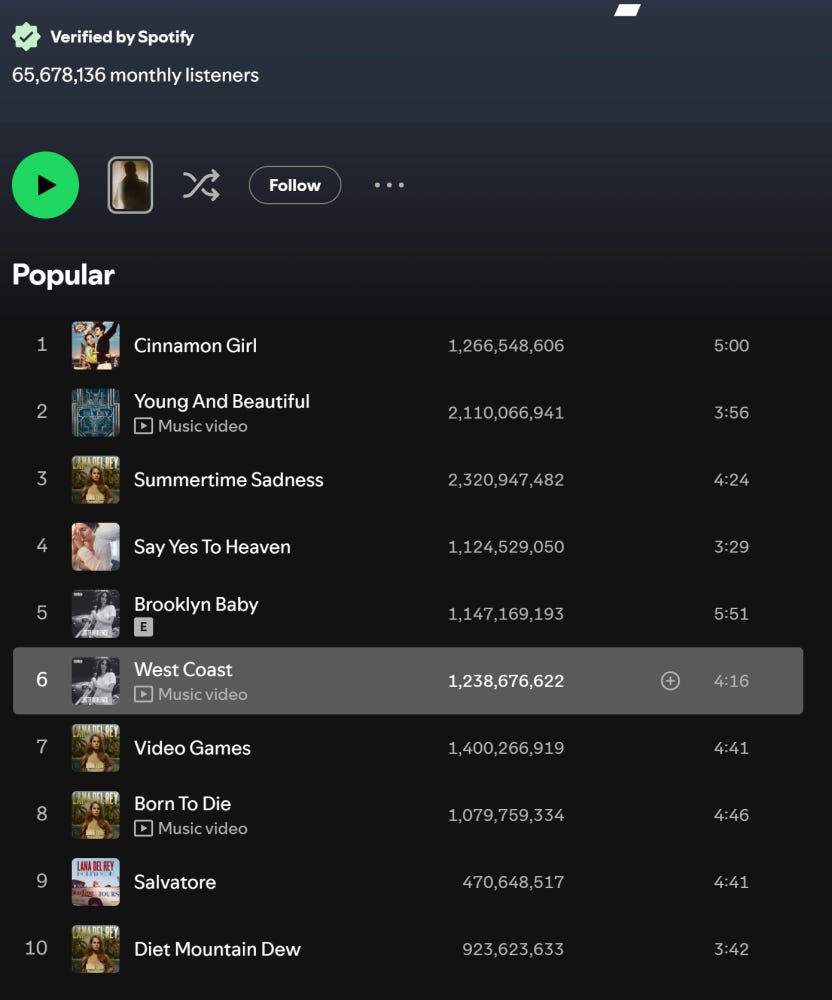
Task: Click track number 1 beside Cinnamon Girl
Action: coord(42,345)
